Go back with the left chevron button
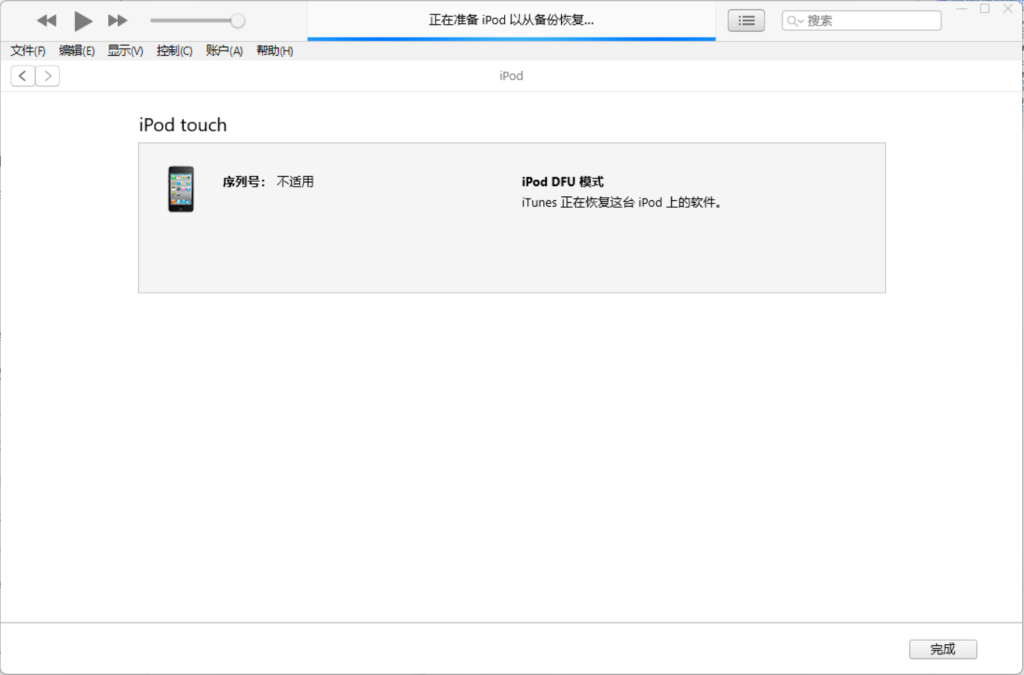The height and width of the screenshot is (675, 1024). (x=23, y=76)
